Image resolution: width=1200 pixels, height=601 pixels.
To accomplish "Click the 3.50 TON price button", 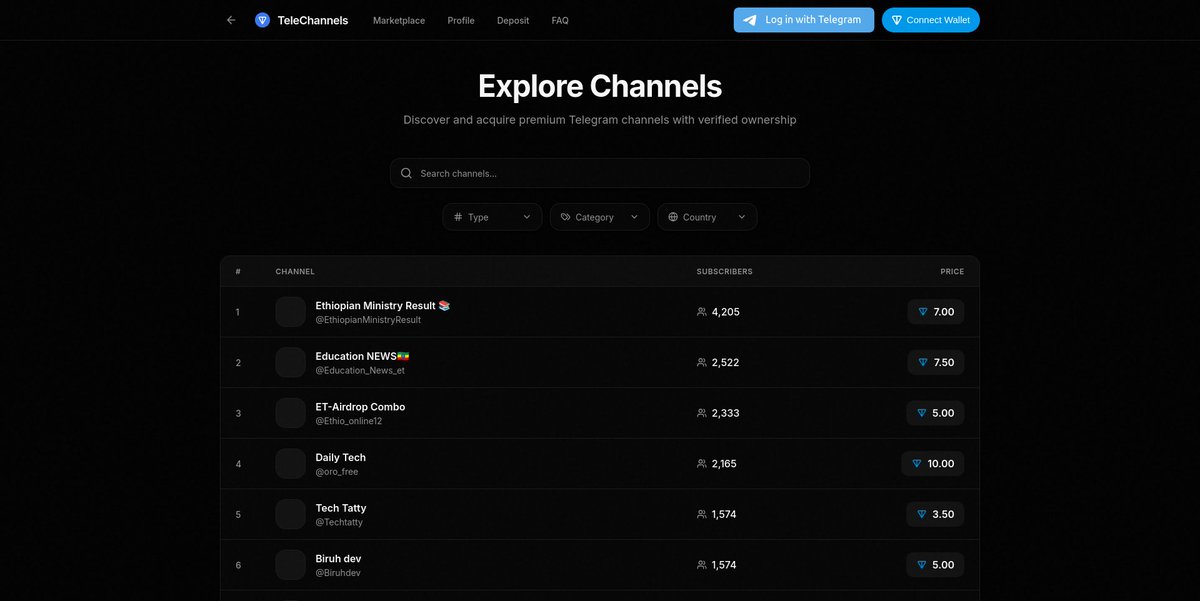I will (936, 514).
